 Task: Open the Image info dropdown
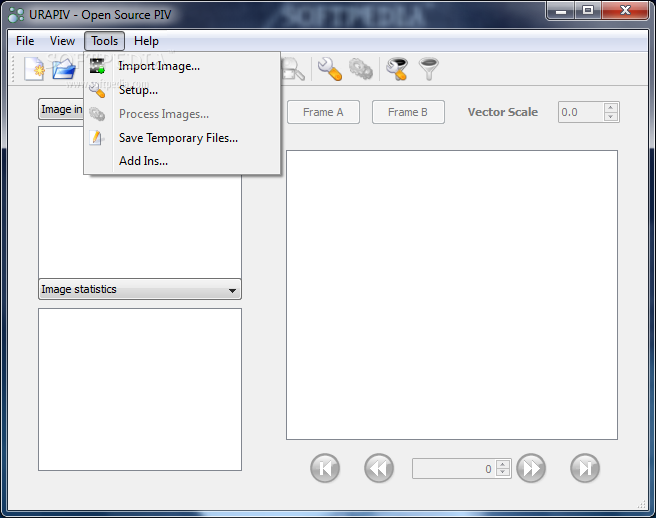coord(61,110)
